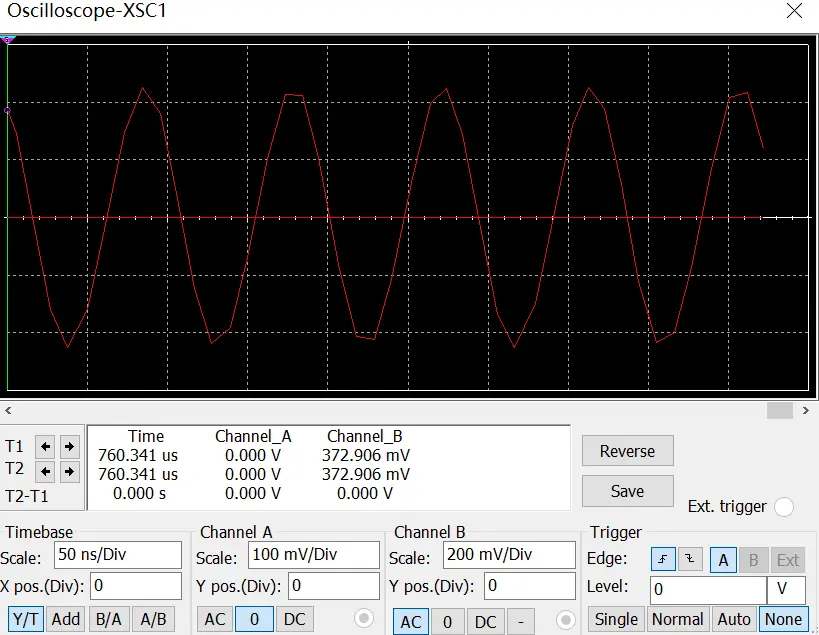Choose None trigger mode
This screenshot has height=635, width=819.
coord(783,620)
